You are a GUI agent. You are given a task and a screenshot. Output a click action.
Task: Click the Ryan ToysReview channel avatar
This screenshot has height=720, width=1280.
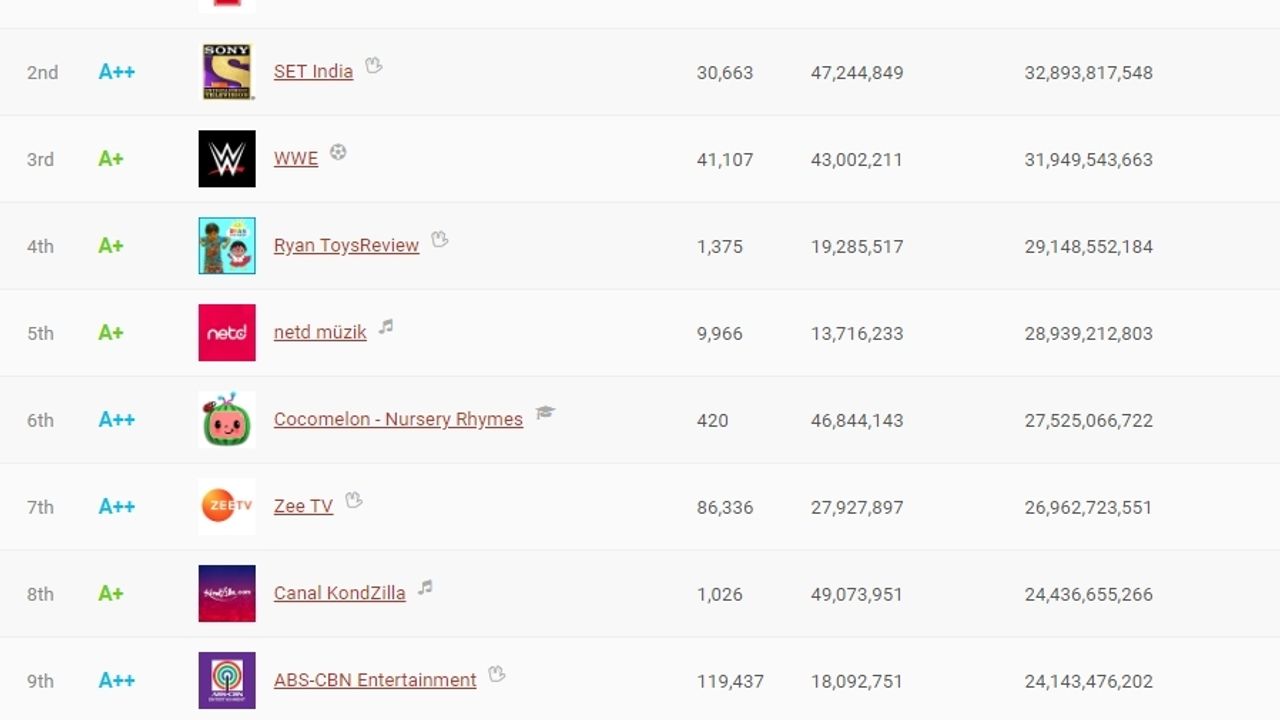pyautogui.click(x=226, y=245)
